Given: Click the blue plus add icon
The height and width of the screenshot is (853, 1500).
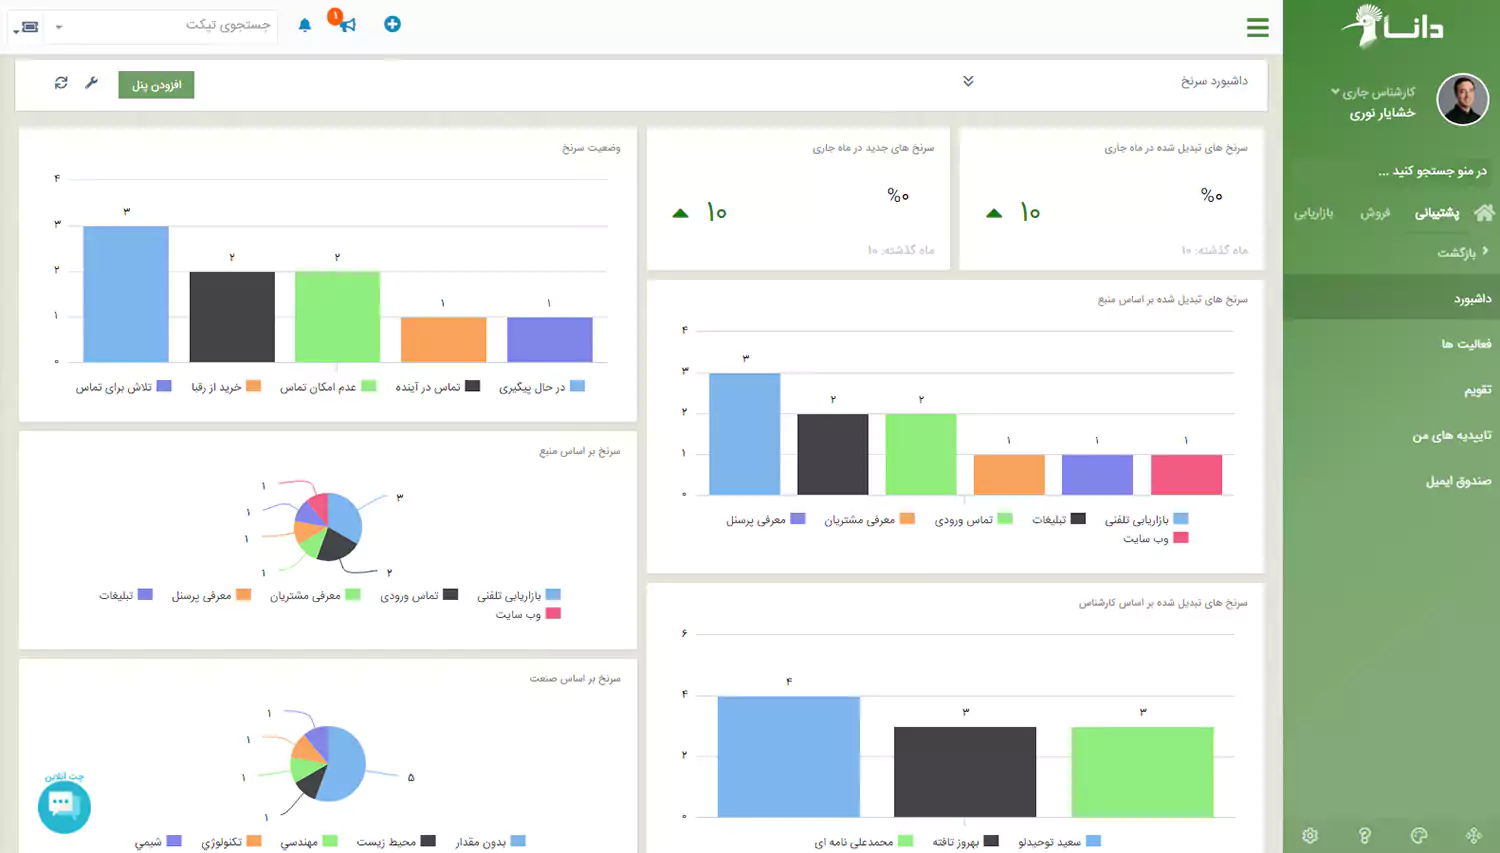Looking at the screenshot, I should point(392,24).
